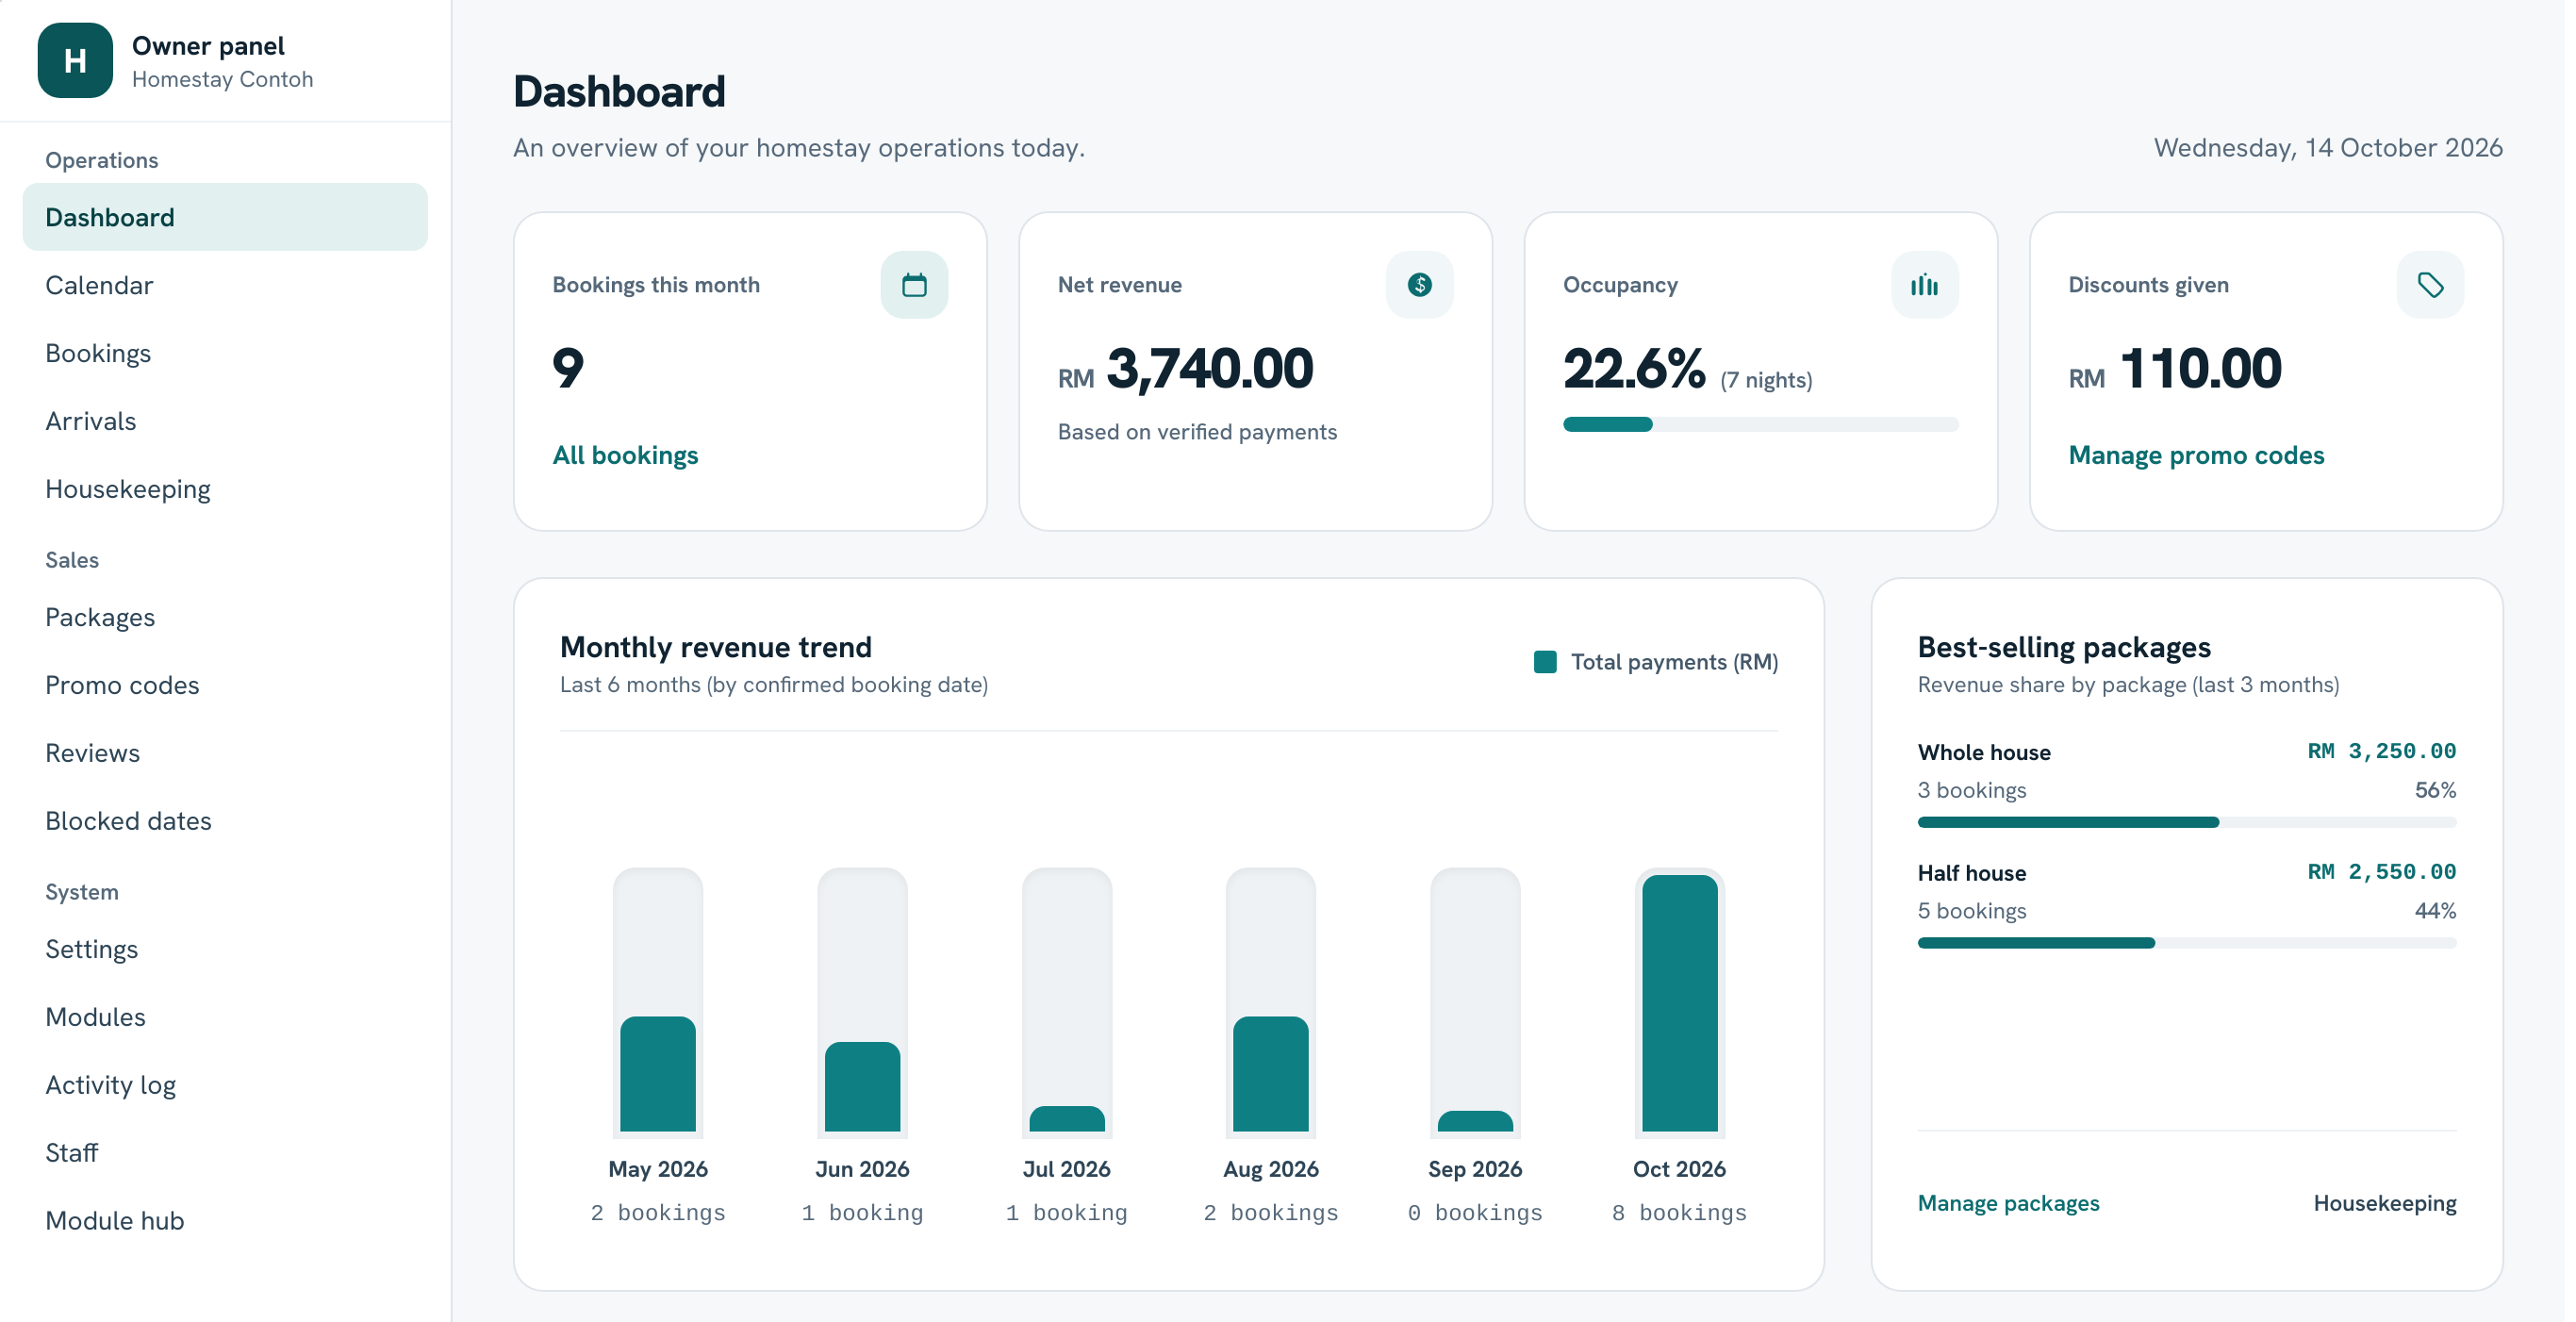
Task: Open Staff management page
Action: click(225, 1153)
